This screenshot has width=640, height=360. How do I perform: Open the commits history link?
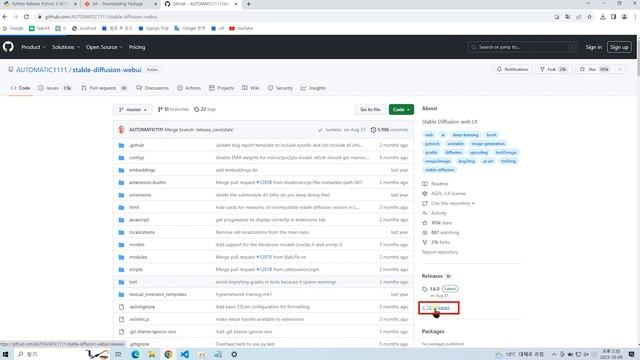(x=389, y=130)
